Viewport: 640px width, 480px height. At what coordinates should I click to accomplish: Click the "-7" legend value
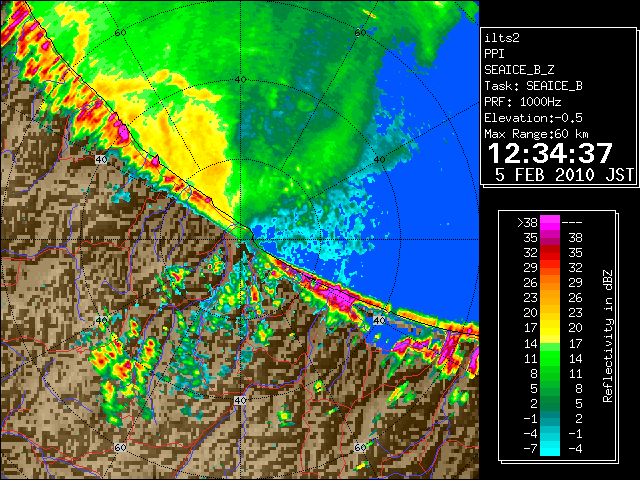click(x=530, y=449)
